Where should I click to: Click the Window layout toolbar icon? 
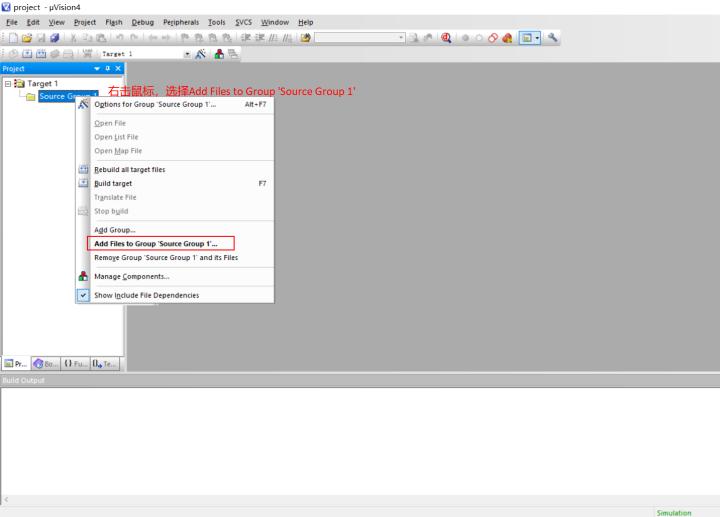click(x=527, y=38)
